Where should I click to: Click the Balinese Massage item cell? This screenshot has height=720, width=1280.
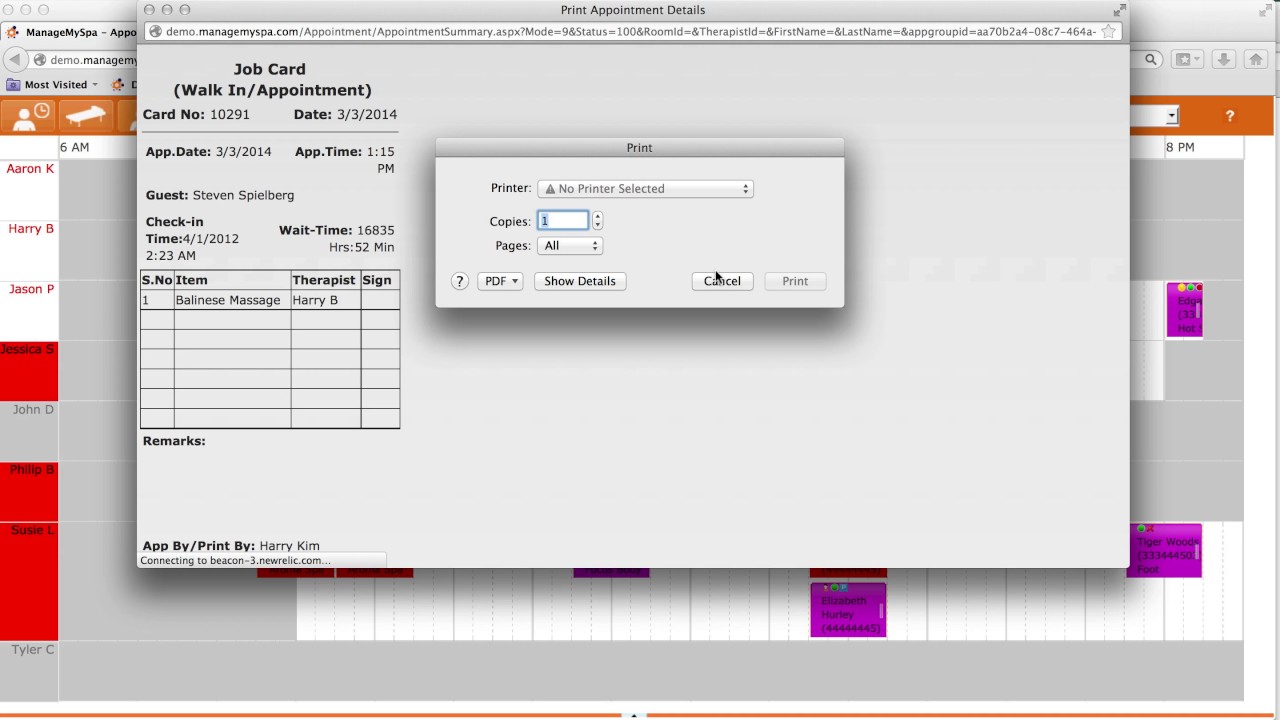pos(232,300)
